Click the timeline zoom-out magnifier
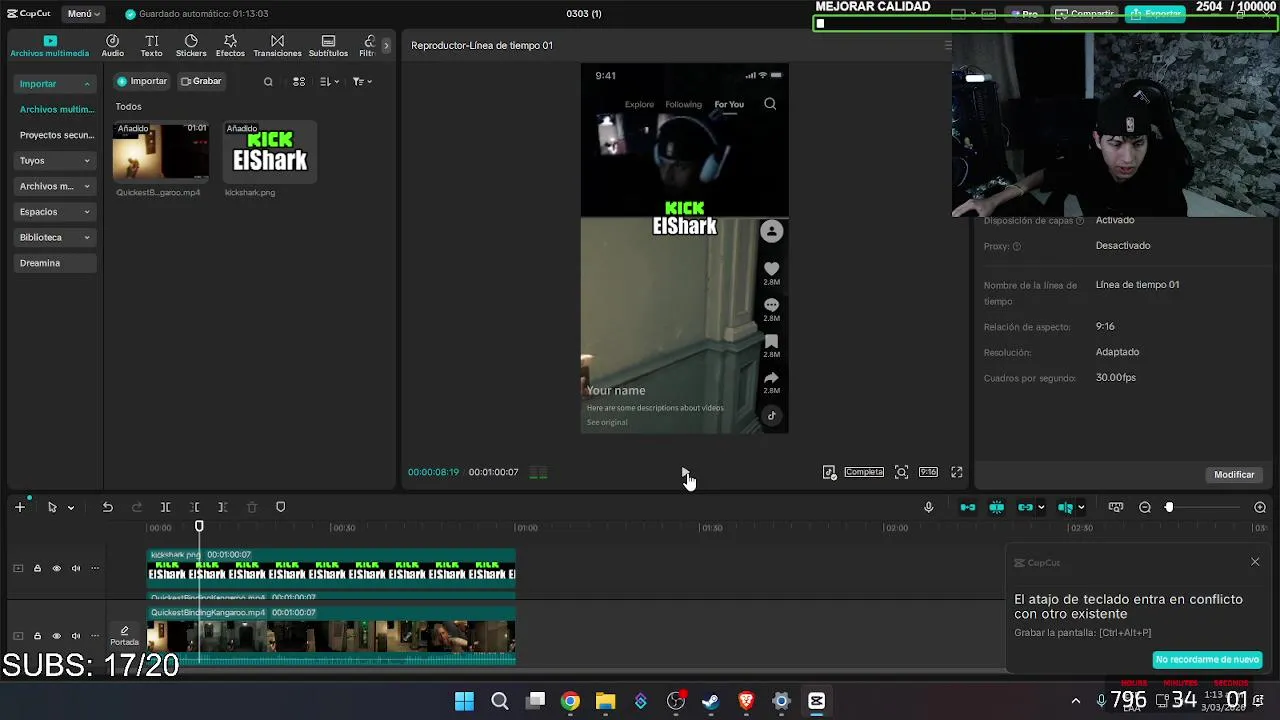 click(x=1145, y=507)
